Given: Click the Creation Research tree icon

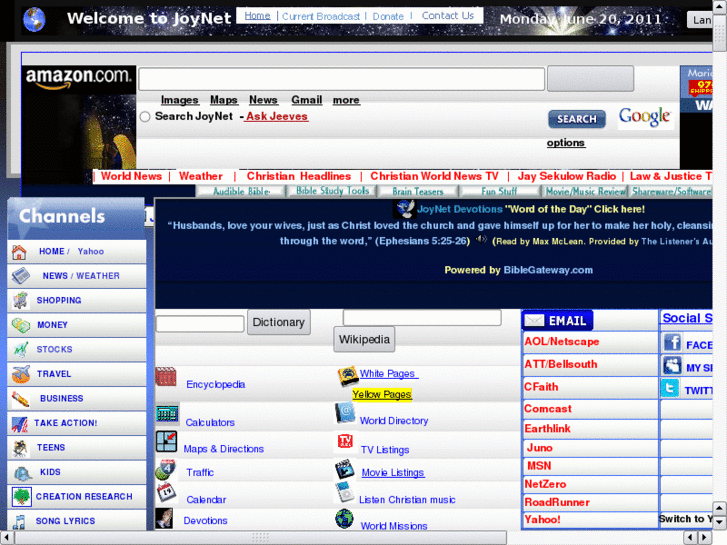Looking at the screenshot, I should point(22,497).
